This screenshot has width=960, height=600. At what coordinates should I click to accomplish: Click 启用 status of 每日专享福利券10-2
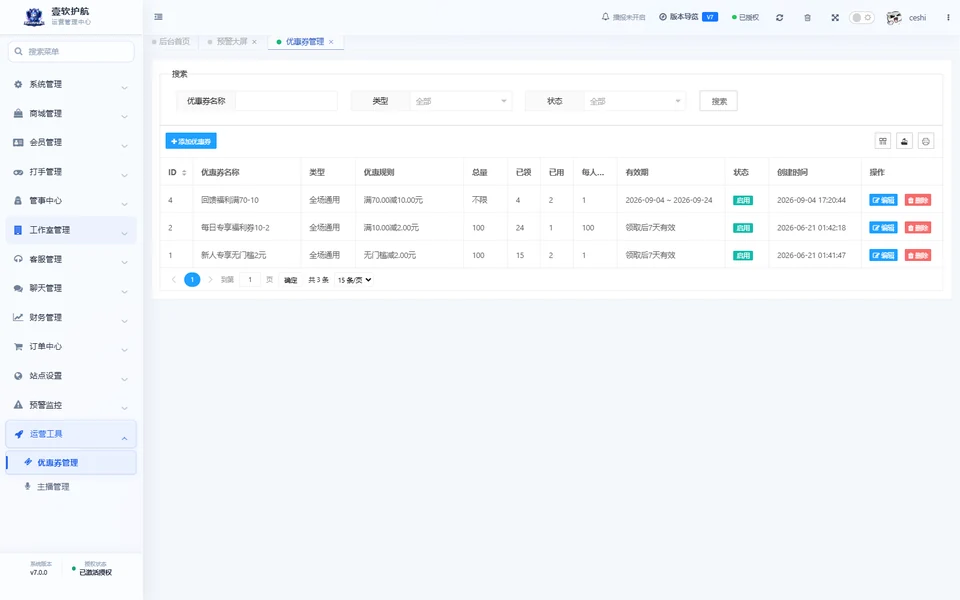743,228
